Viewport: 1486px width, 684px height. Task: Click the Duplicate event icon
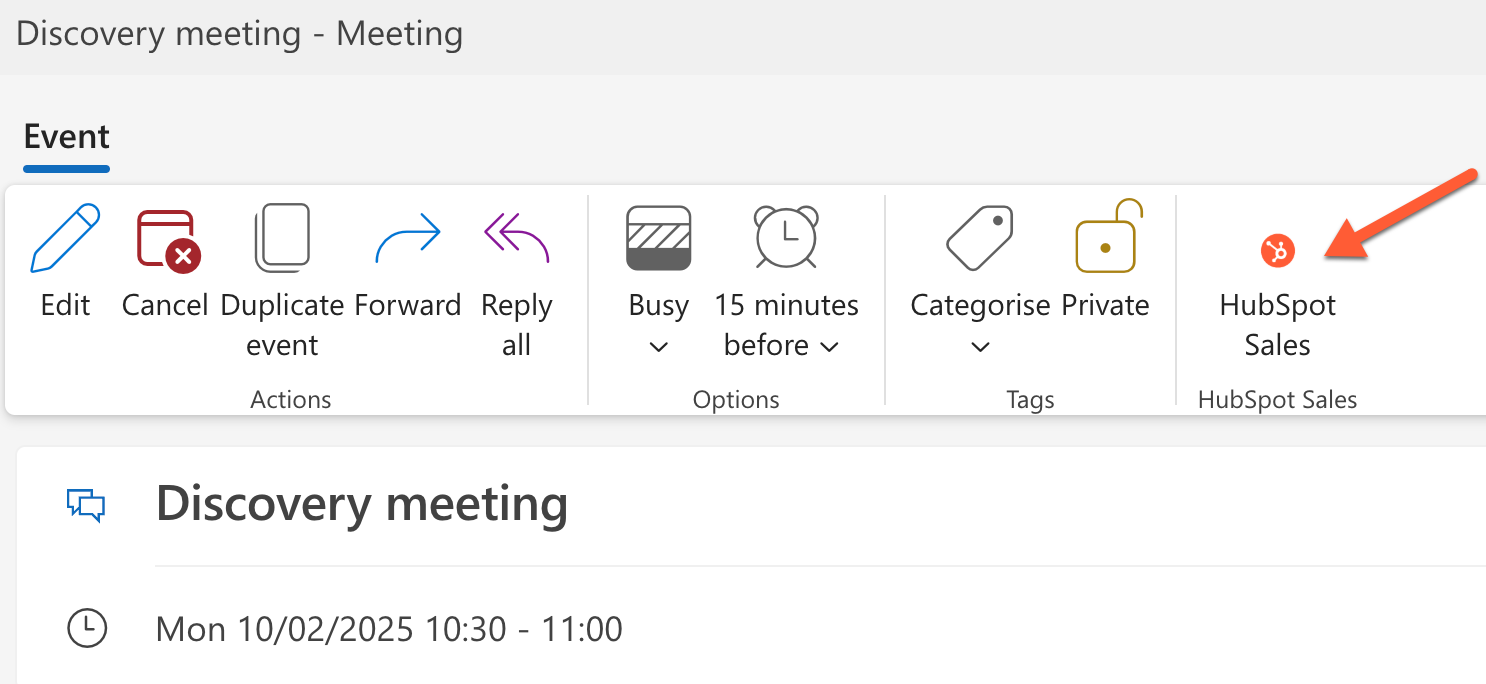pos(282,238)
